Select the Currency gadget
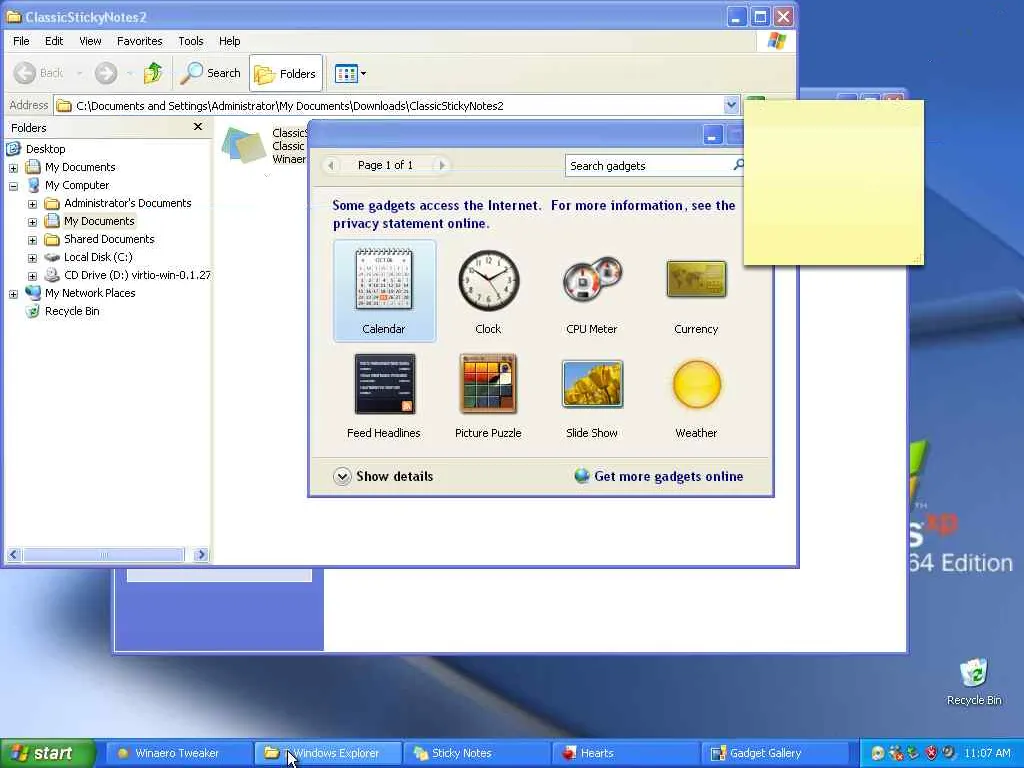 pyautogui.click(x=696, y=291)
